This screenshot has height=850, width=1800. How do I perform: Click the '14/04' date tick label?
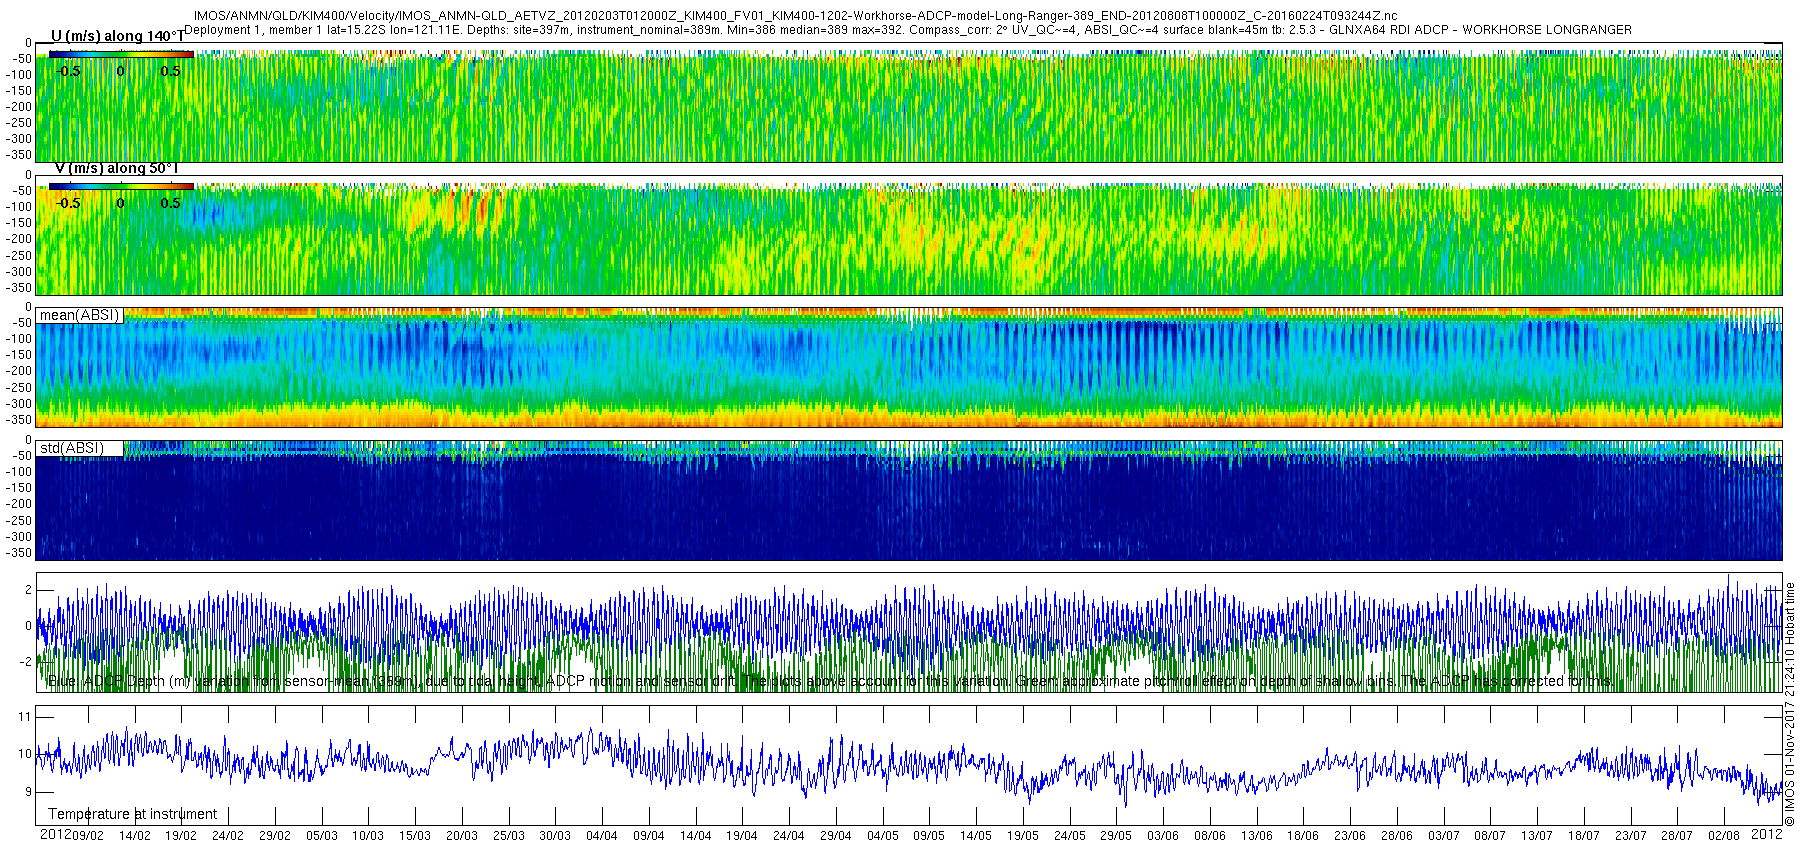pos(695,835)
